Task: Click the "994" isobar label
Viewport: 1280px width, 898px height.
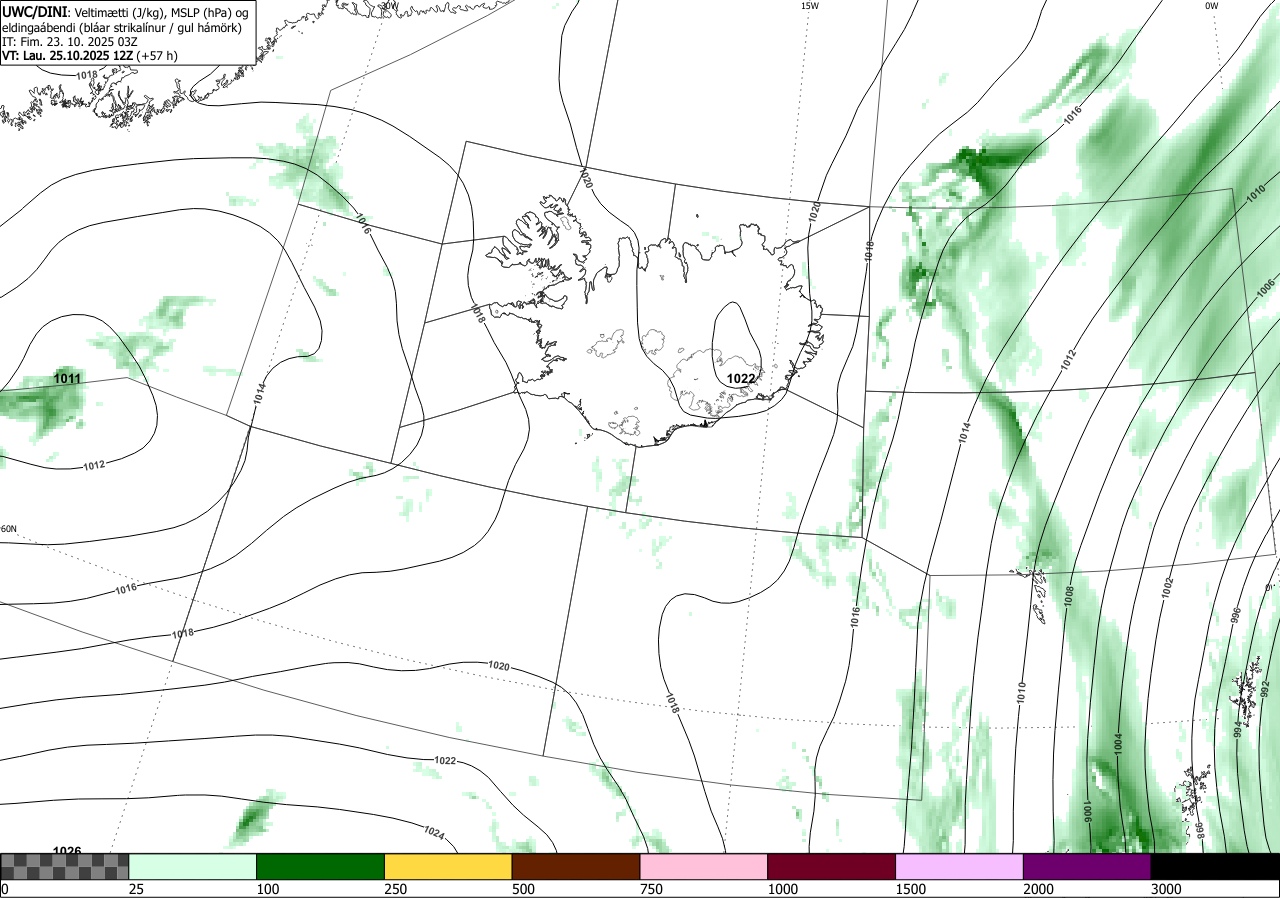Action: click(1238, 728)
